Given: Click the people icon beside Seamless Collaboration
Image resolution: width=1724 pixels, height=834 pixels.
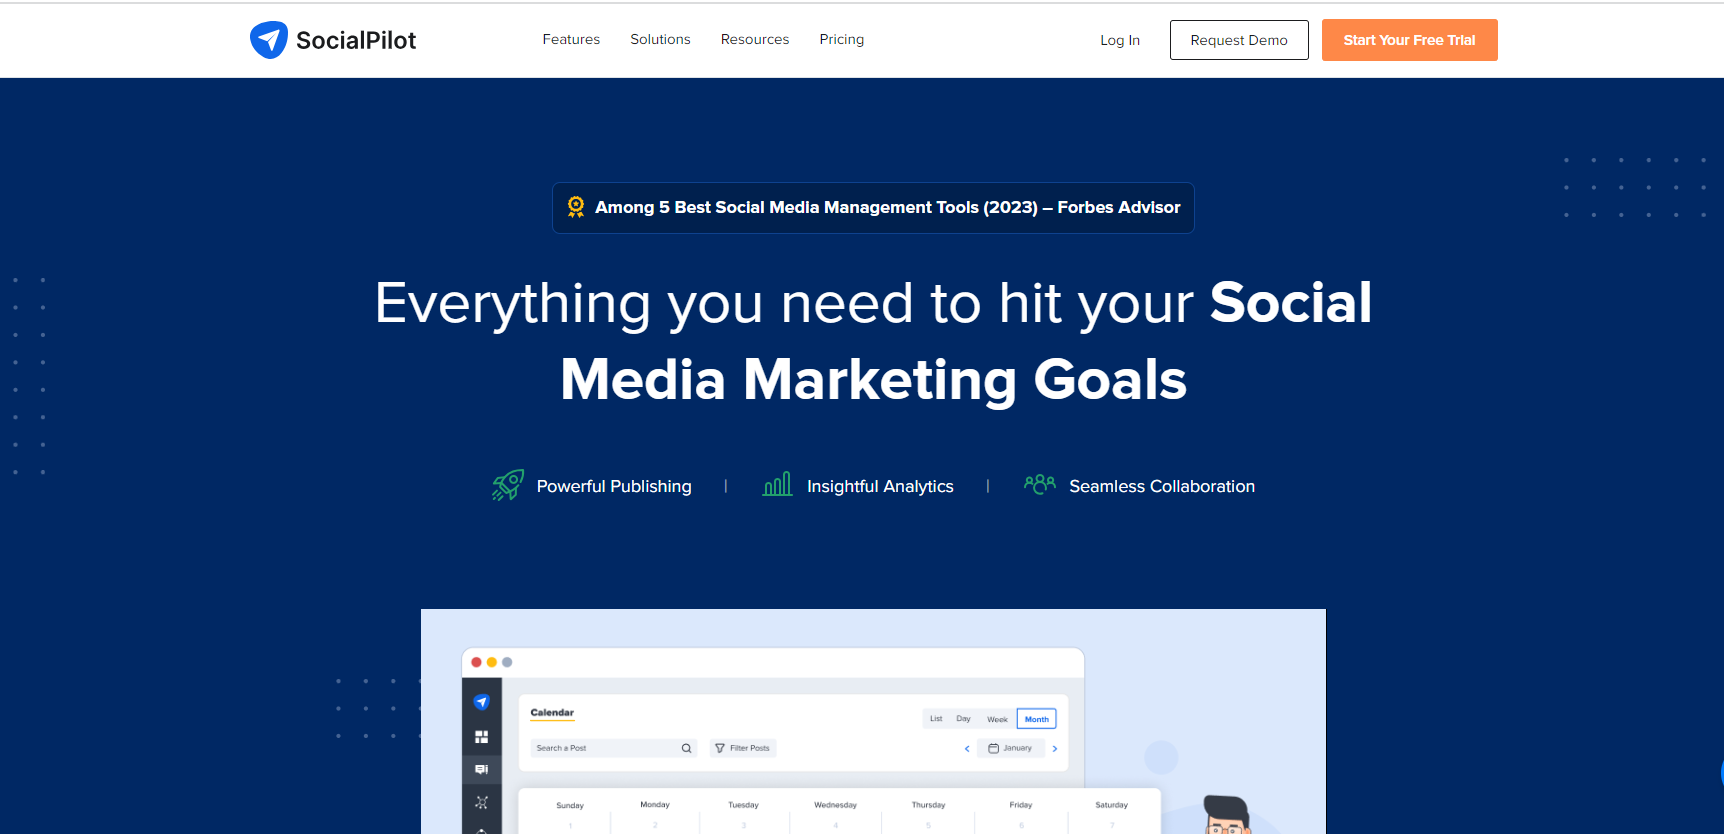Looking at the screenshot, I should tap(1040, 484).
